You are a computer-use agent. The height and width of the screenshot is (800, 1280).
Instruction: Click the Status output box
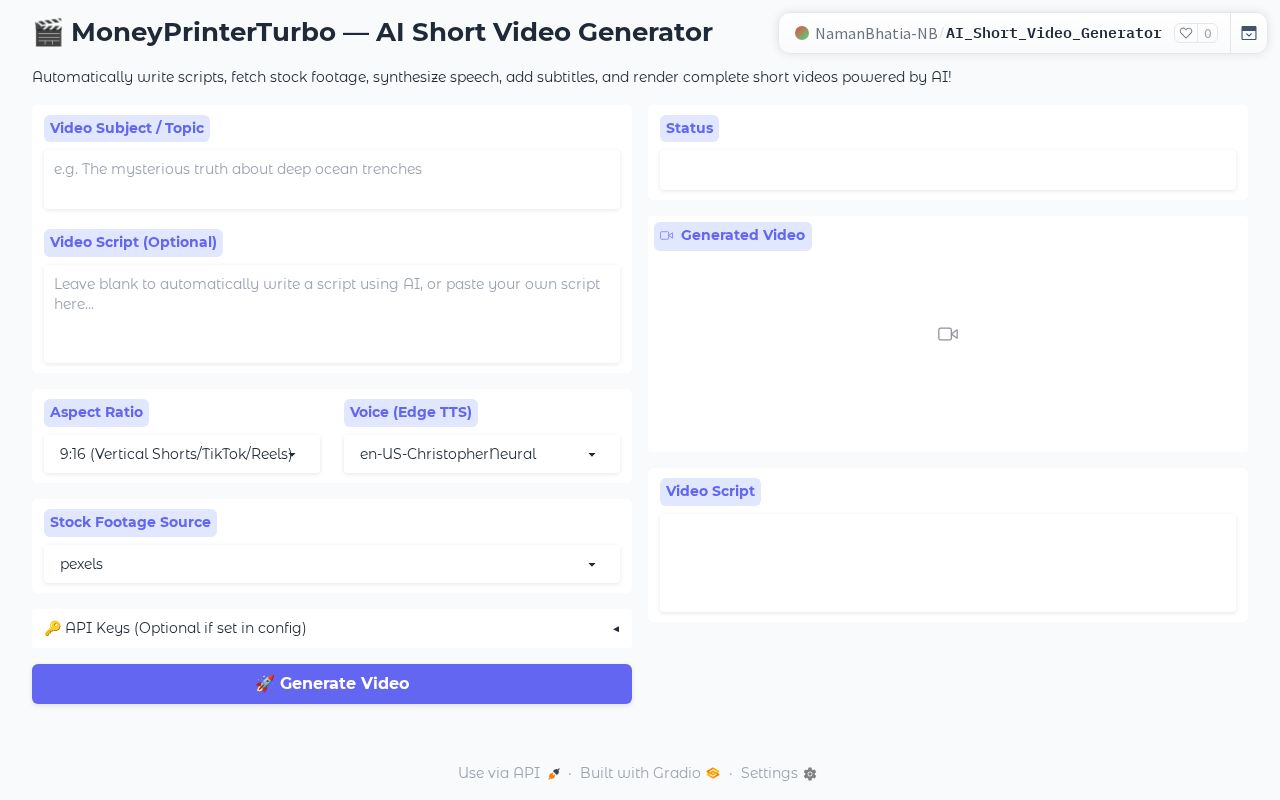(948, 170)
